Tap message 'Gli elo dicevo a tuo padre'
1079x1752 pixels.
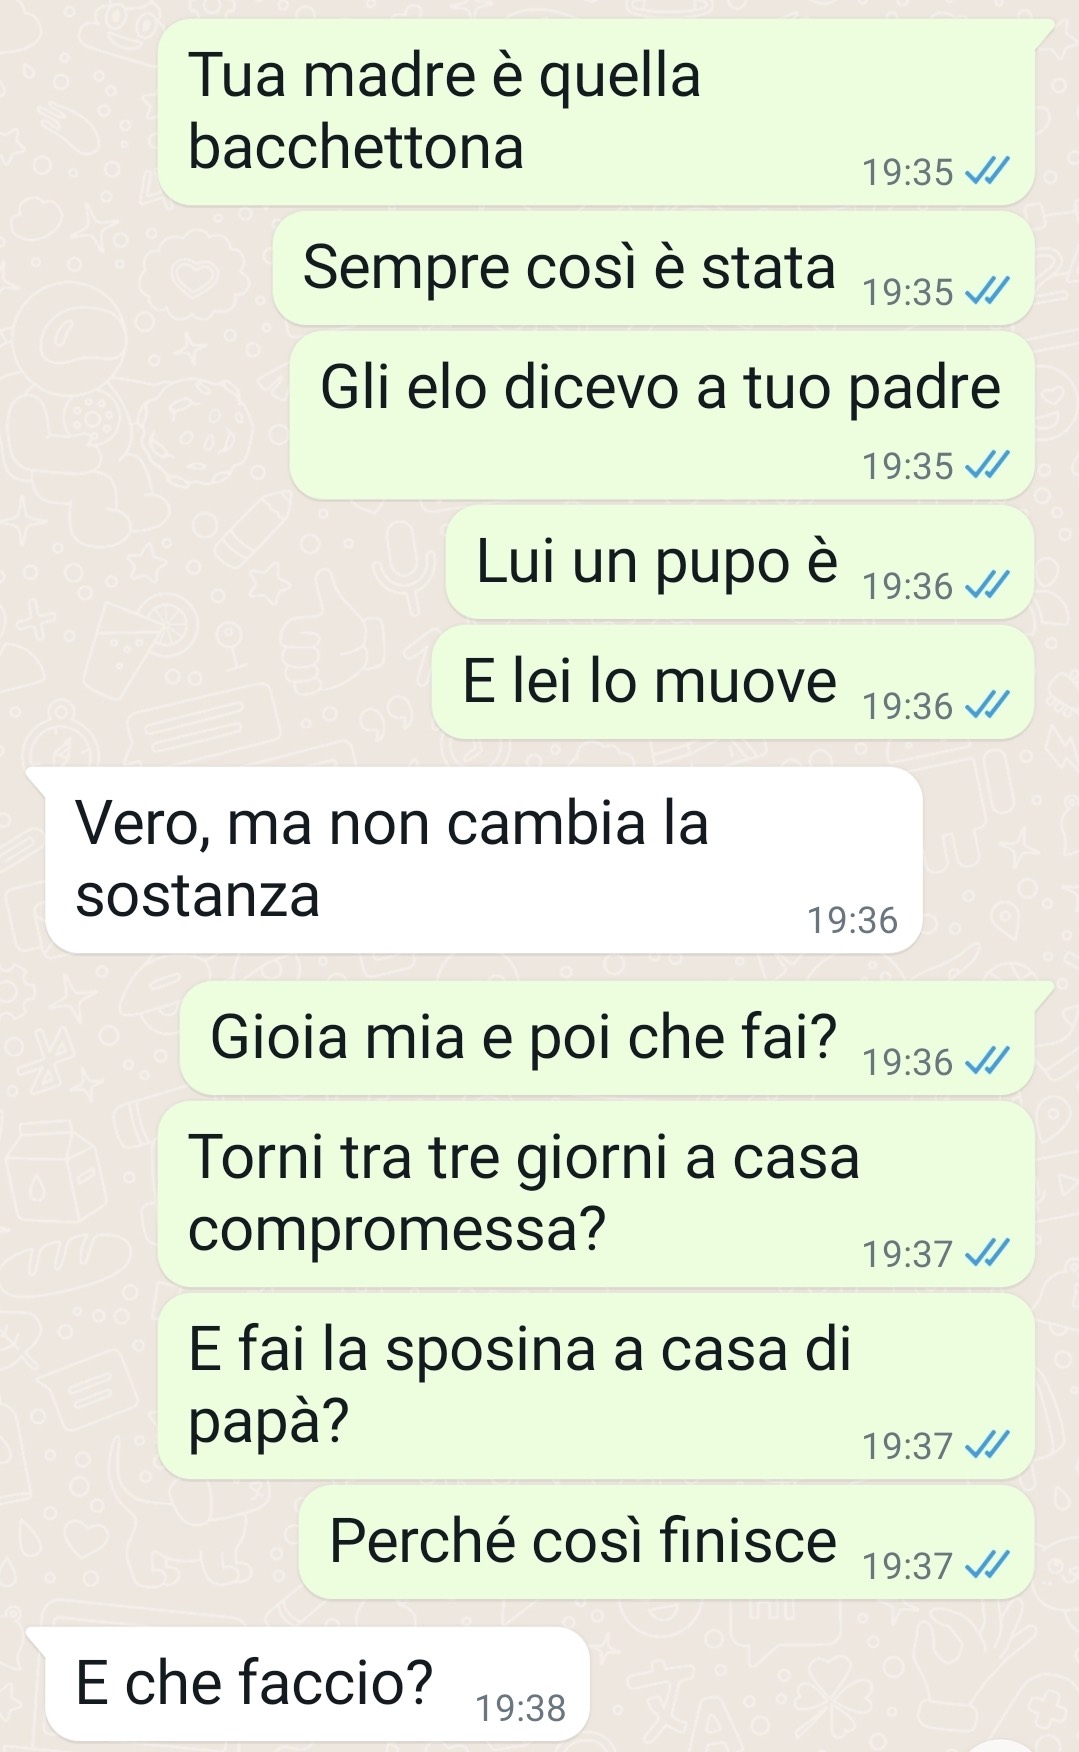click(661, 415)
